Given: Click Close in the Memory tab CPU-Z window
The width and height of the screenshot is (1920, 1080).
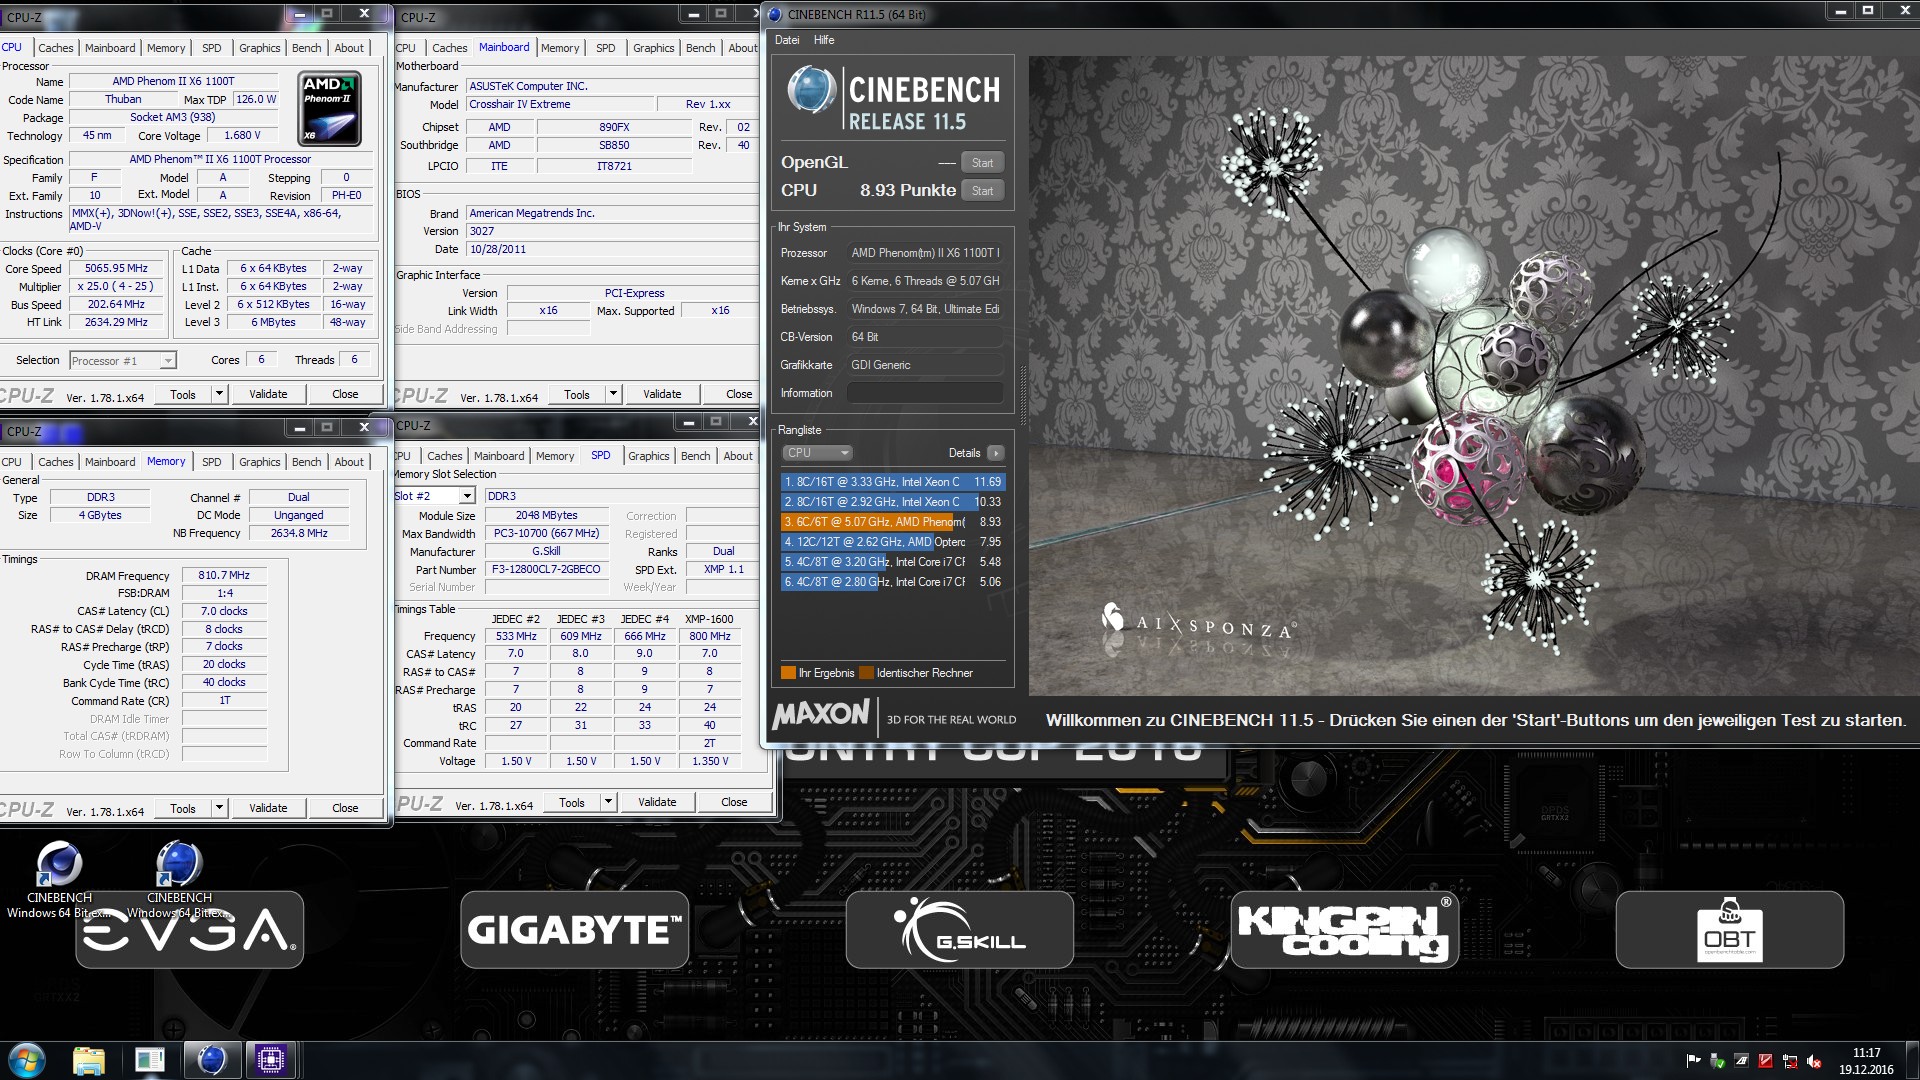Looking at the screenshot, I should click(345, 808).
